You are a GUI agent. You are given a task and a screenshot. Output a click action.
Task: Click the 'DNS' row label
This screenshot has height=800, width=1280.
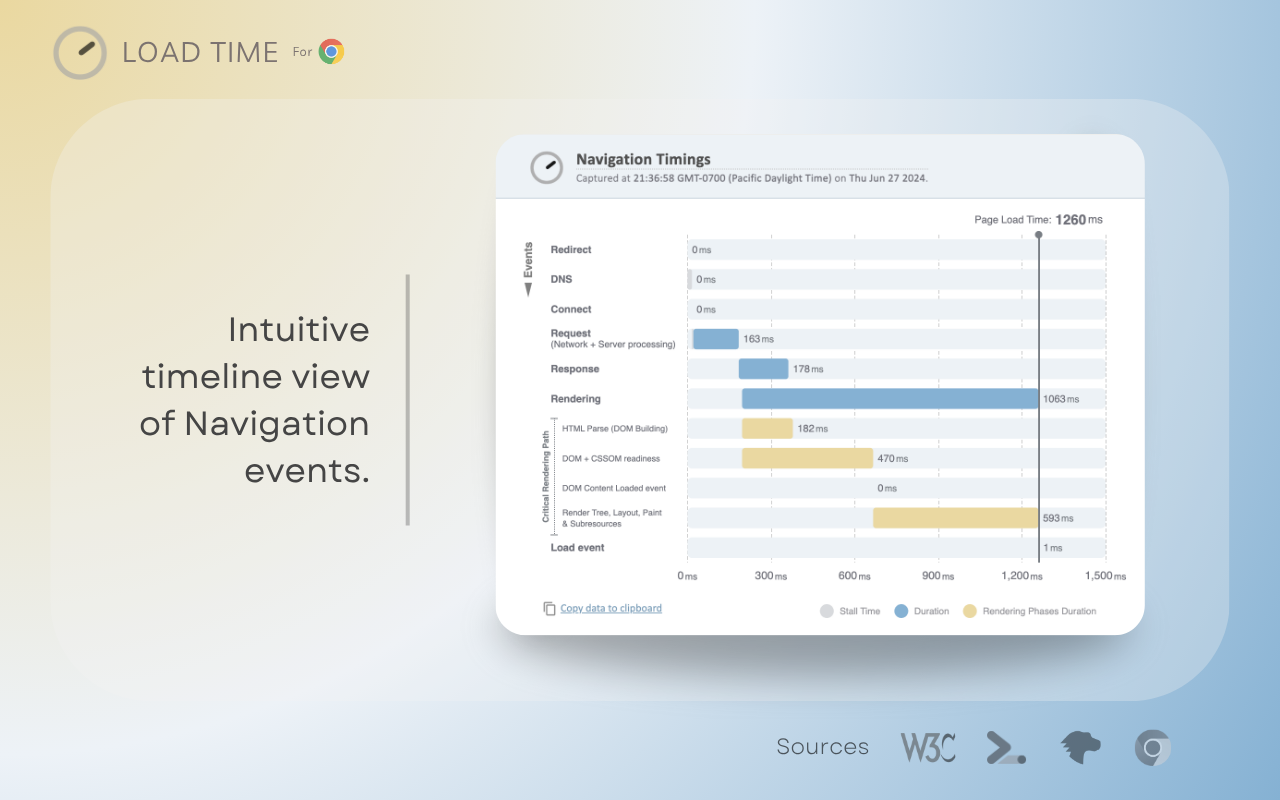coord(561,279)
